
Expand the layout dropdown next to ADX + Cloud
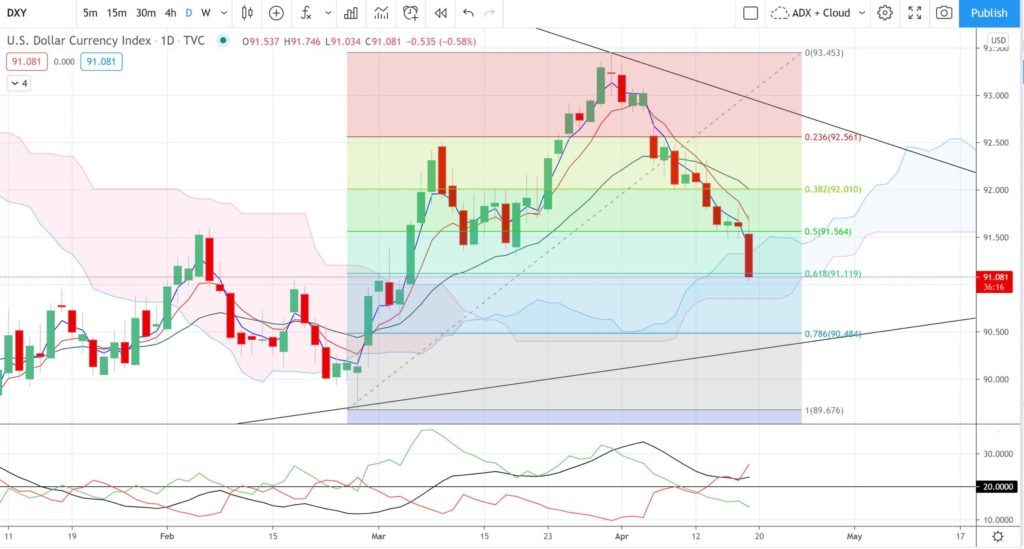click(x=861, y=13)
